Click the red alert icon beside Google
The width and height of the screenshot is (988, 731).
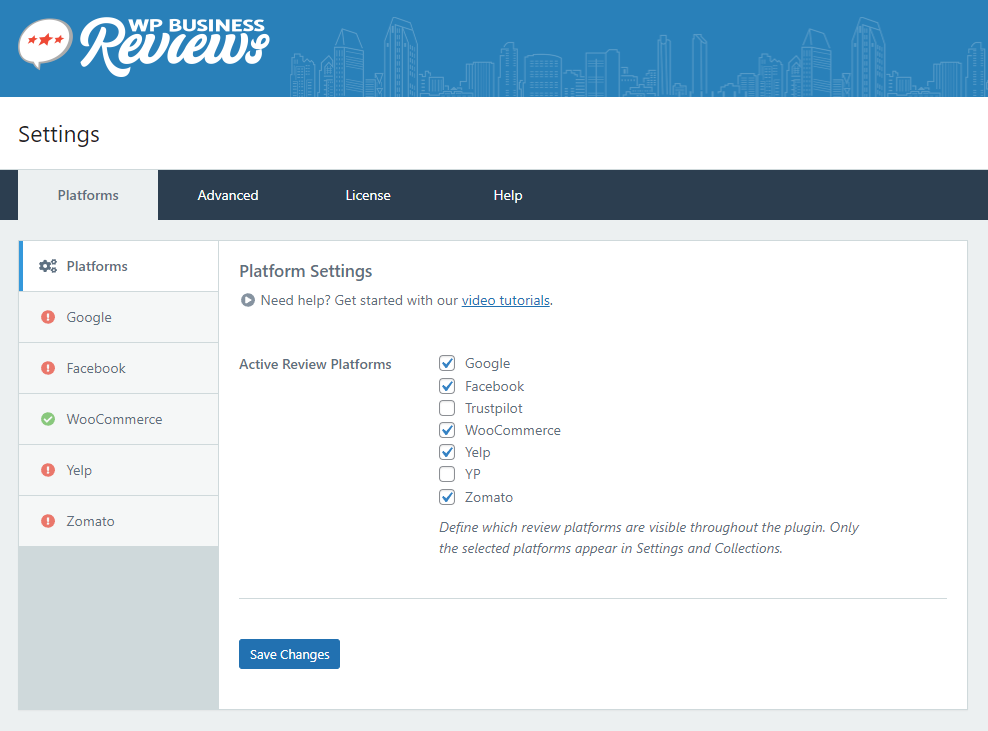[47, 317]
